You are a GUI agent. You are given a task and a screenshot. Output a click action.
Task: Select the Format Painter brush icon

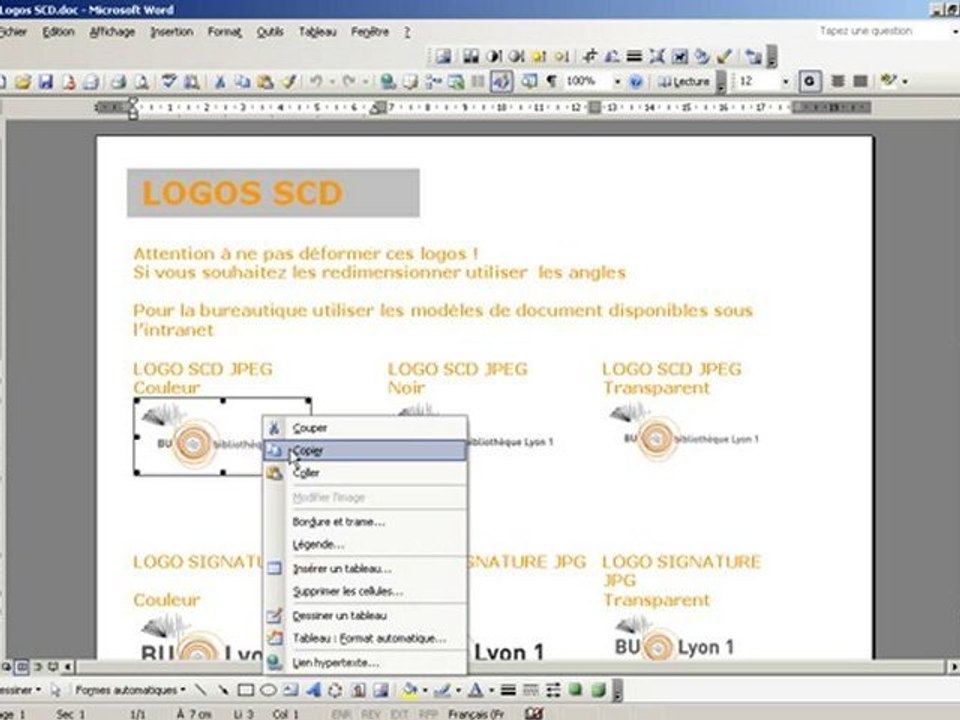click(289, 81)
